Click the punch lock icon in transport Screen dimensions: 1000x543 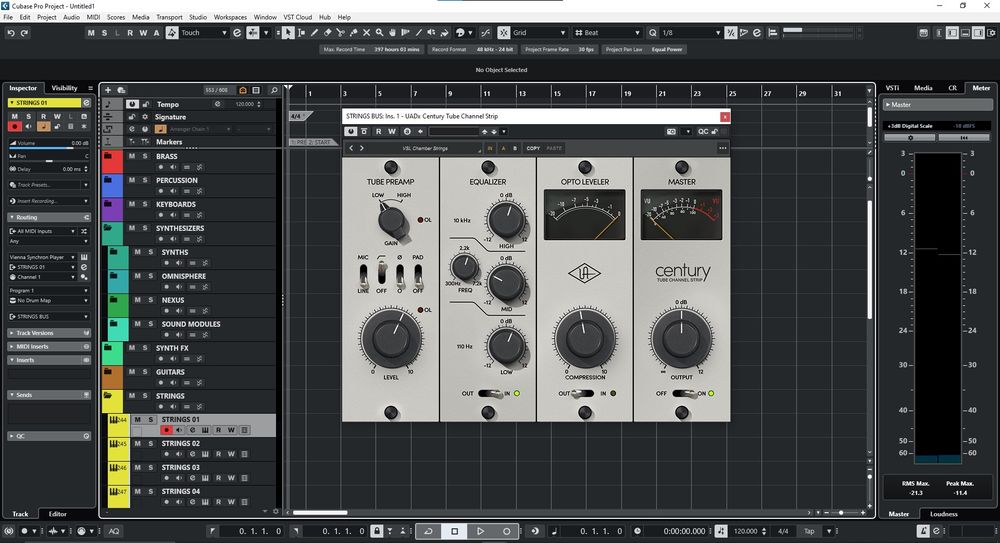coord(377,531)
